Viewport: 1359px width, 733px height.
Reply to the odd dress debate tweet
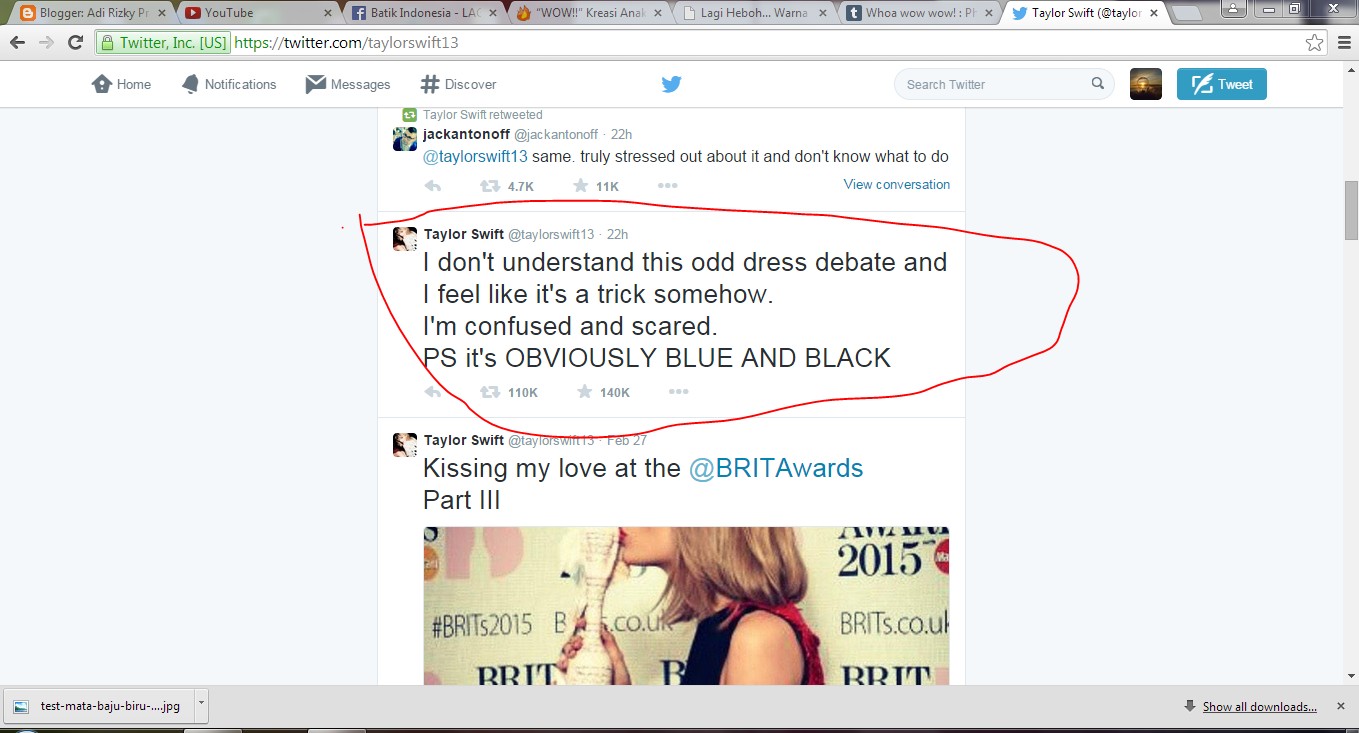tap(433, 392)
